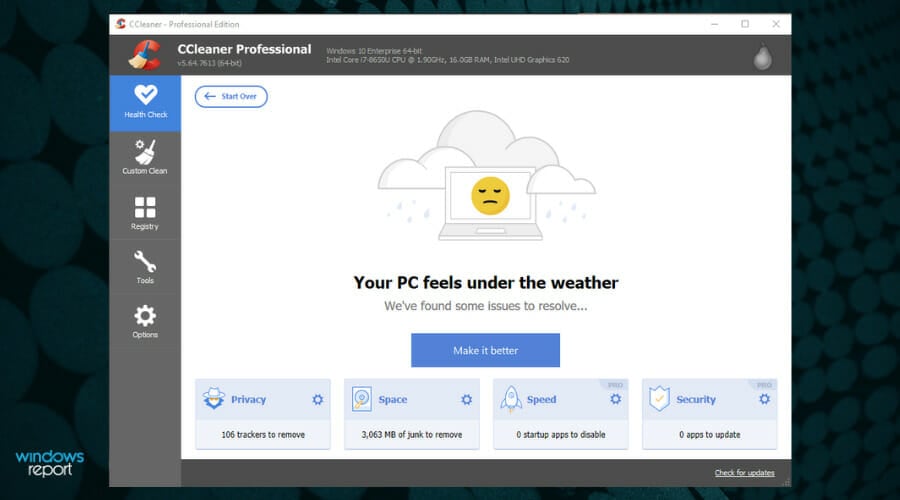Screen dimensions: 900x500
Task: Click the Privacy spy icon
Action: coord(214,398)
